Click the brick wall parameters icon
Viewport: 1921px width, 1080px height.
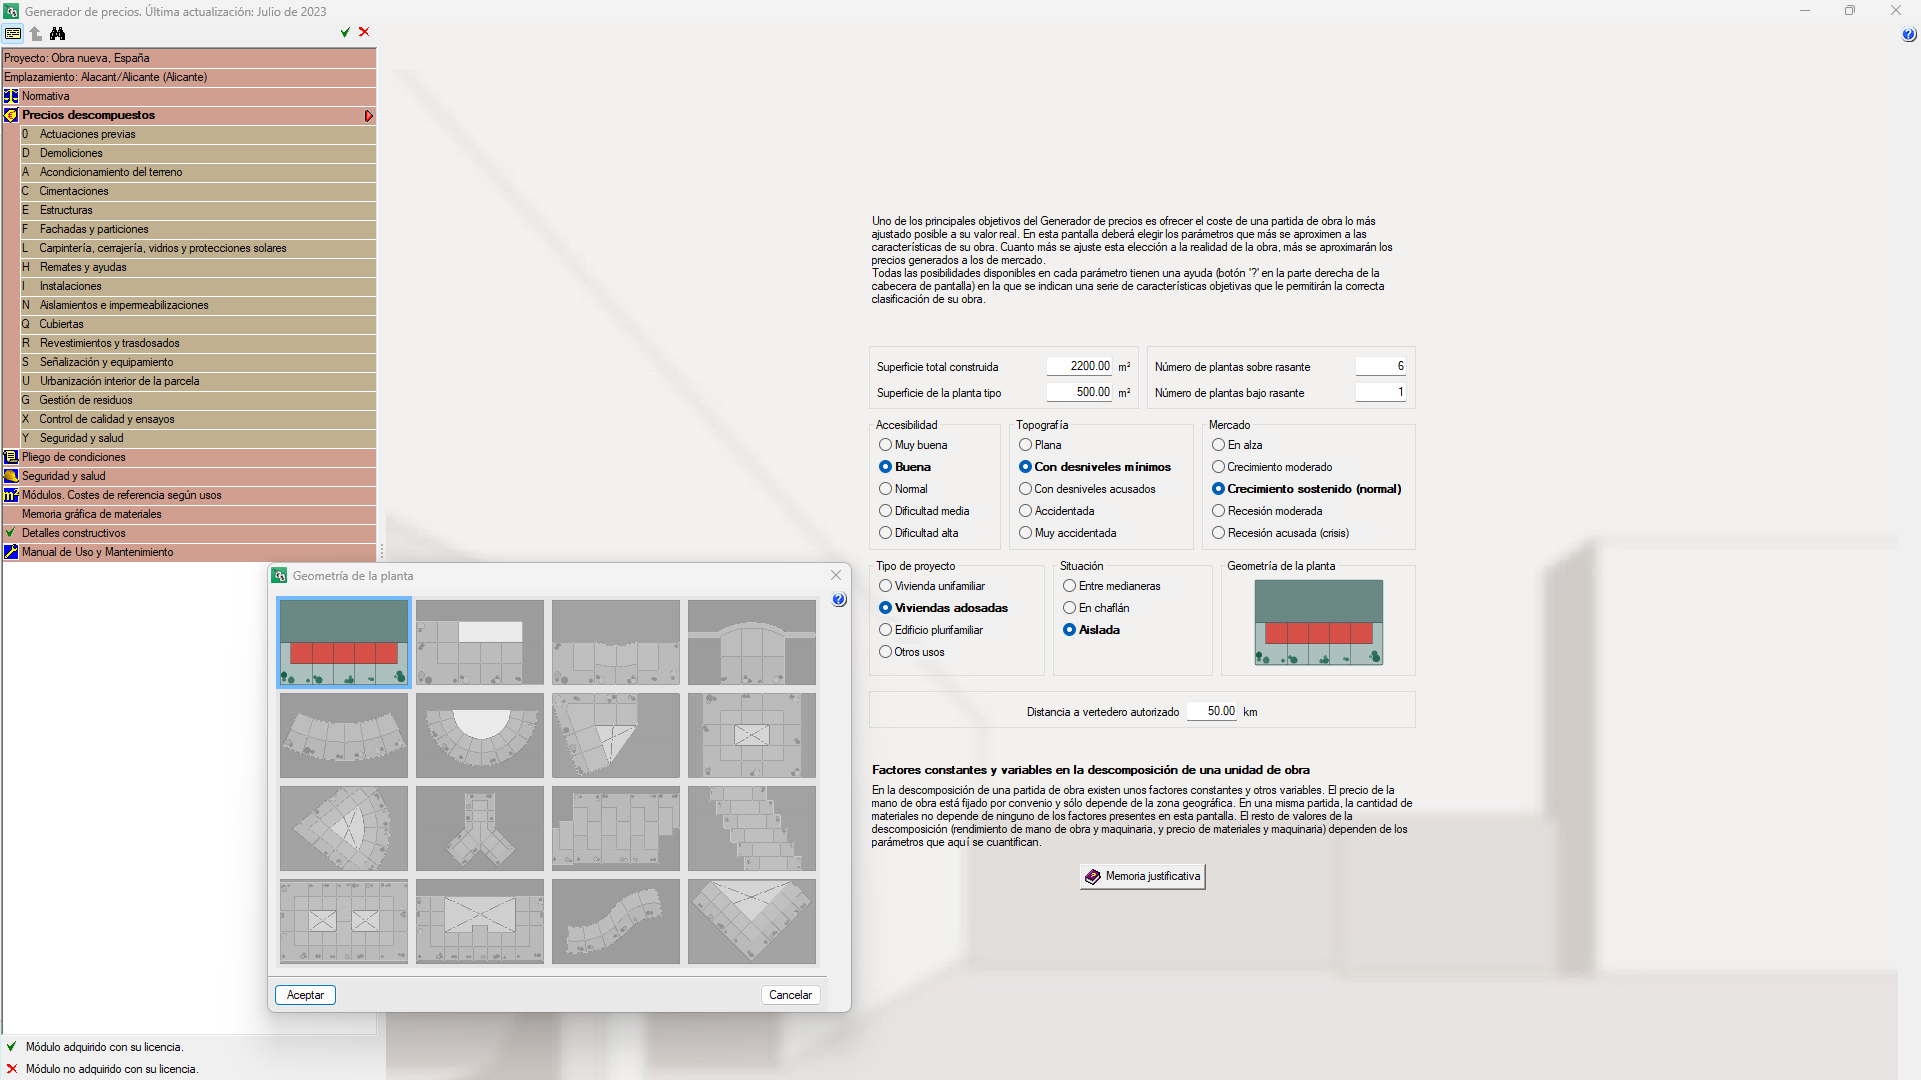coord(13,33)
